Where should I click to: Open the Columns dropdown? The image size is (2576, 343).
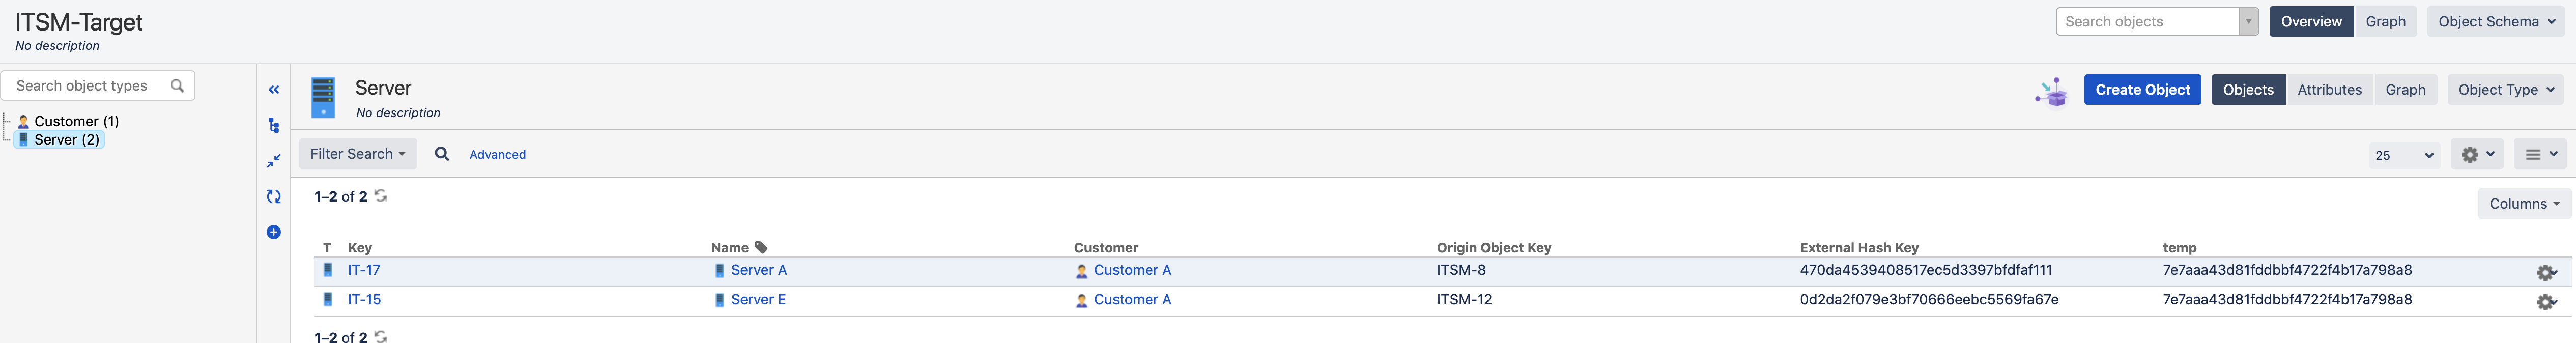click(x=2523, y=204)
